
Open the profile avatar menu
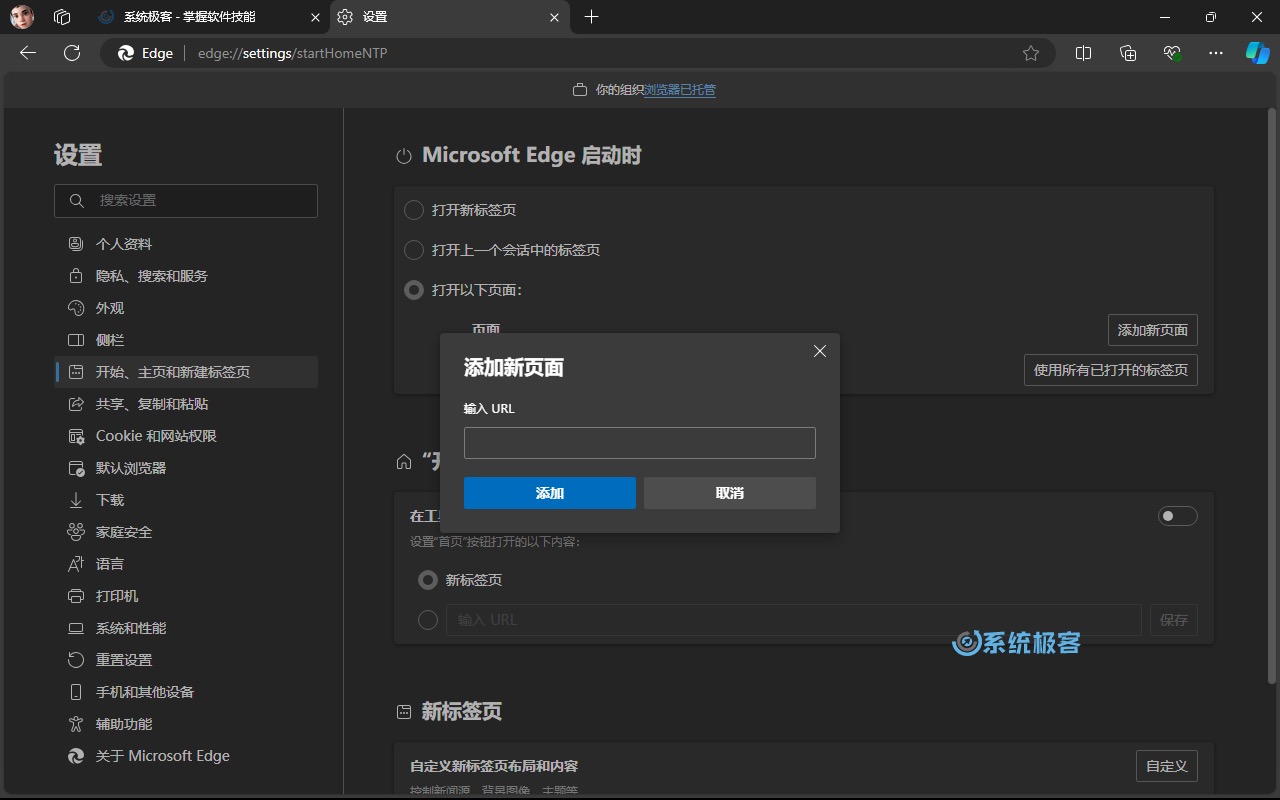(x=22, y=17)
